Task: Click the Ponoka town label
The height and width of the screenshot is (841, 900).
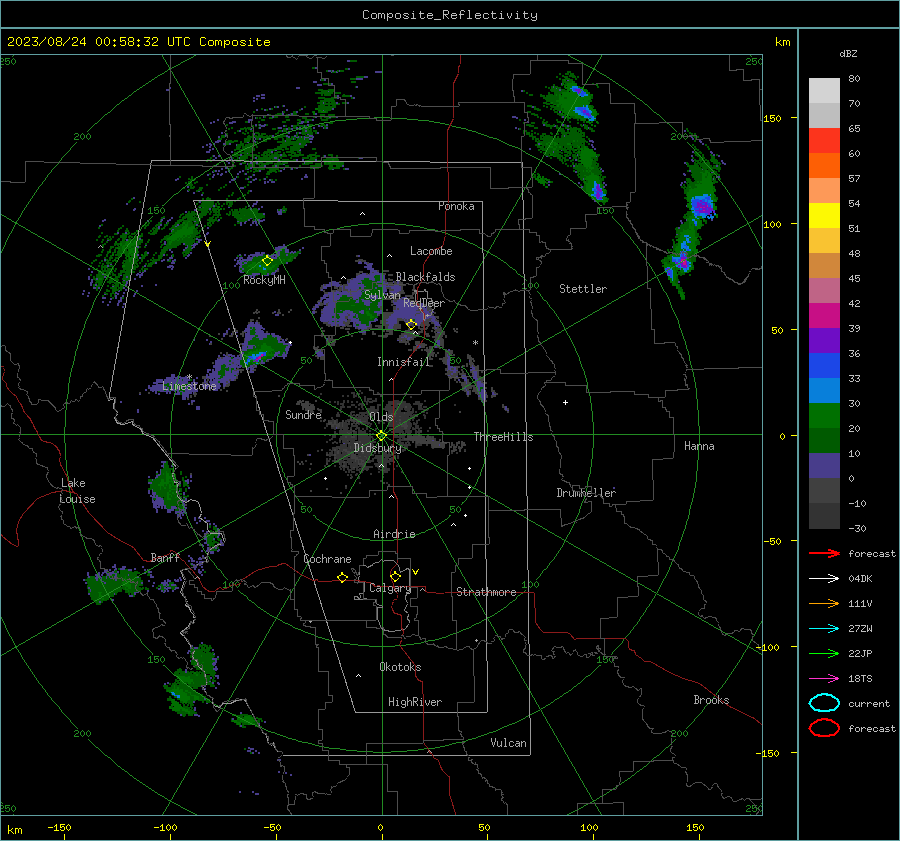Action: [x=456, y=206]
